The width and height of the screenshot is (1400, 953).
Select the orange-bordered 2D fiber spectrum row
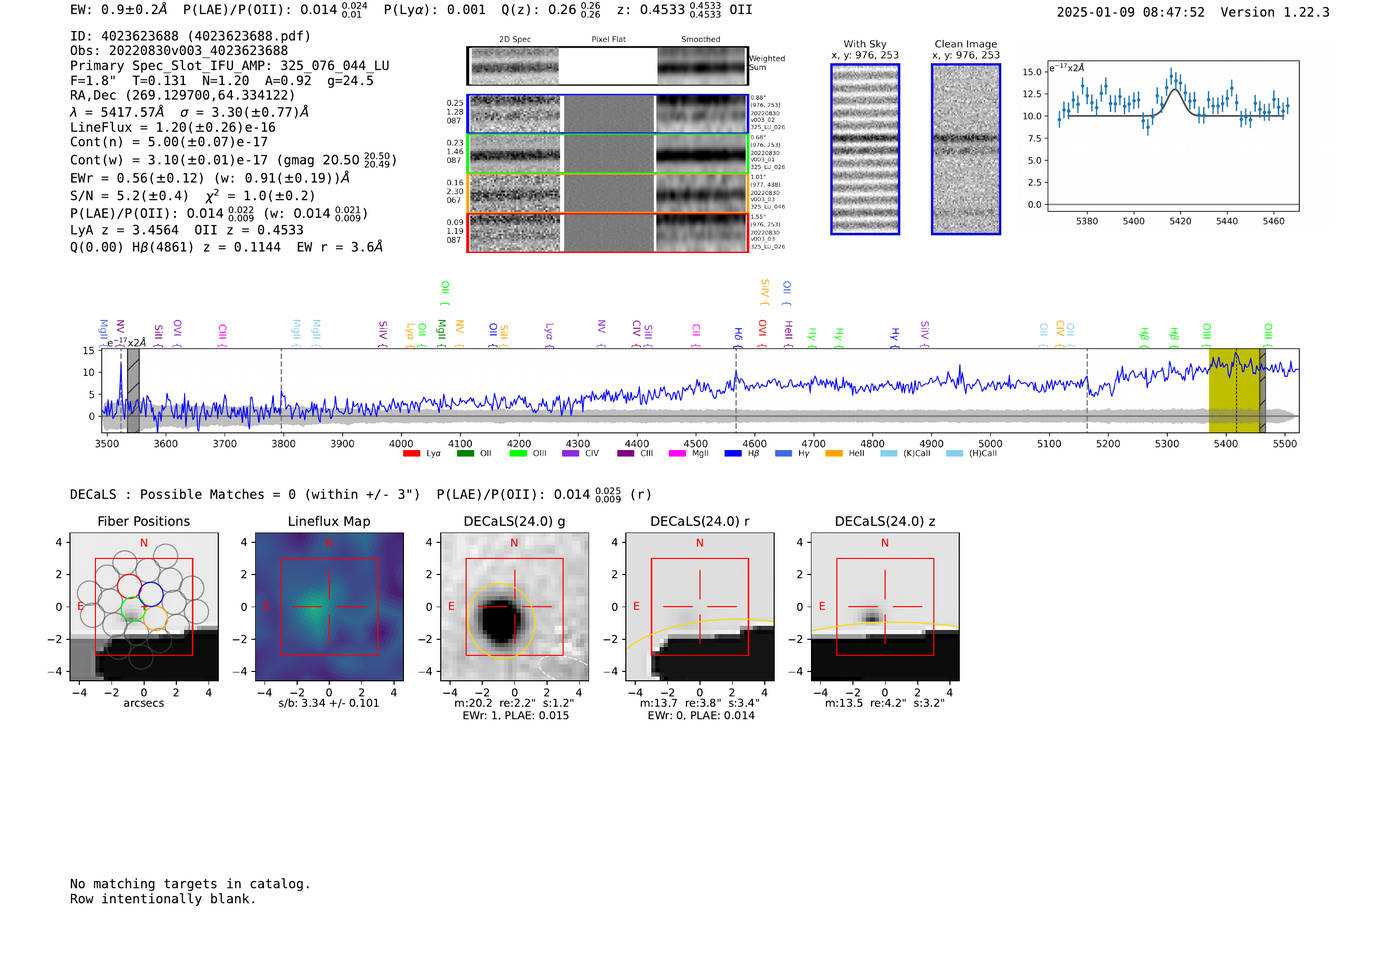(x=607, y=193)
